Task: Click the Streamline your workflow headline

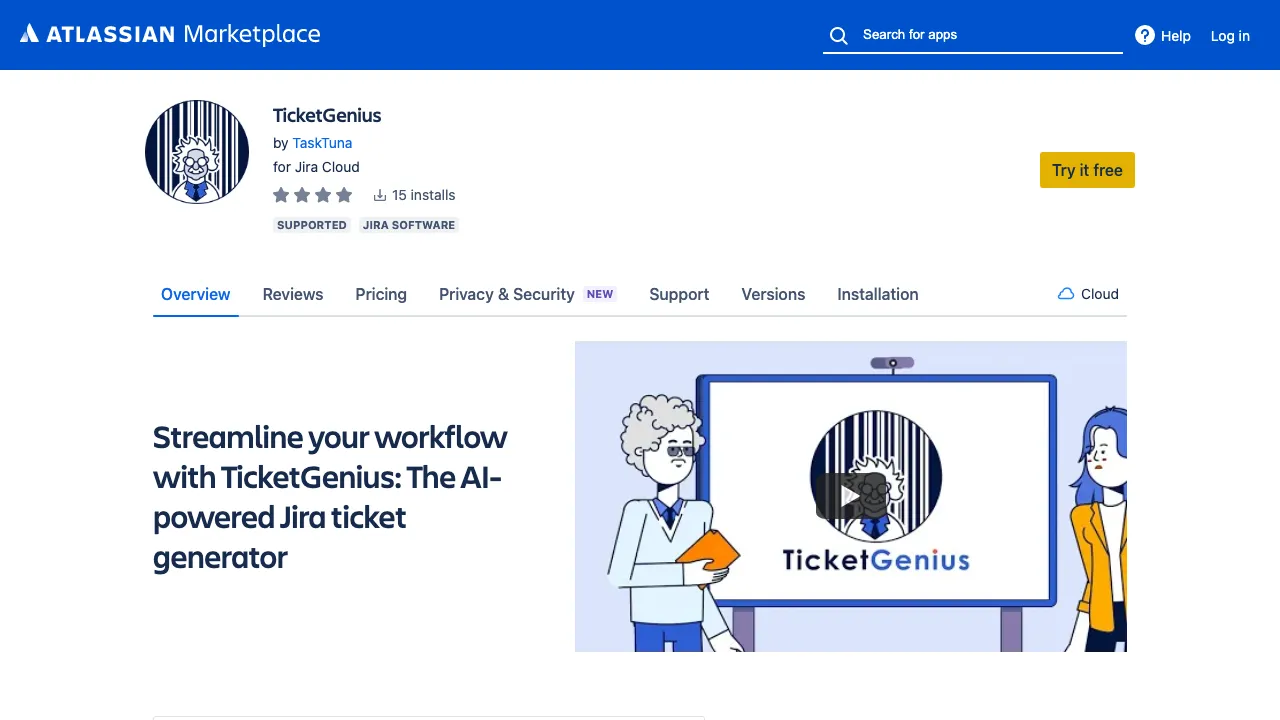Action: [x=331, y=497]
